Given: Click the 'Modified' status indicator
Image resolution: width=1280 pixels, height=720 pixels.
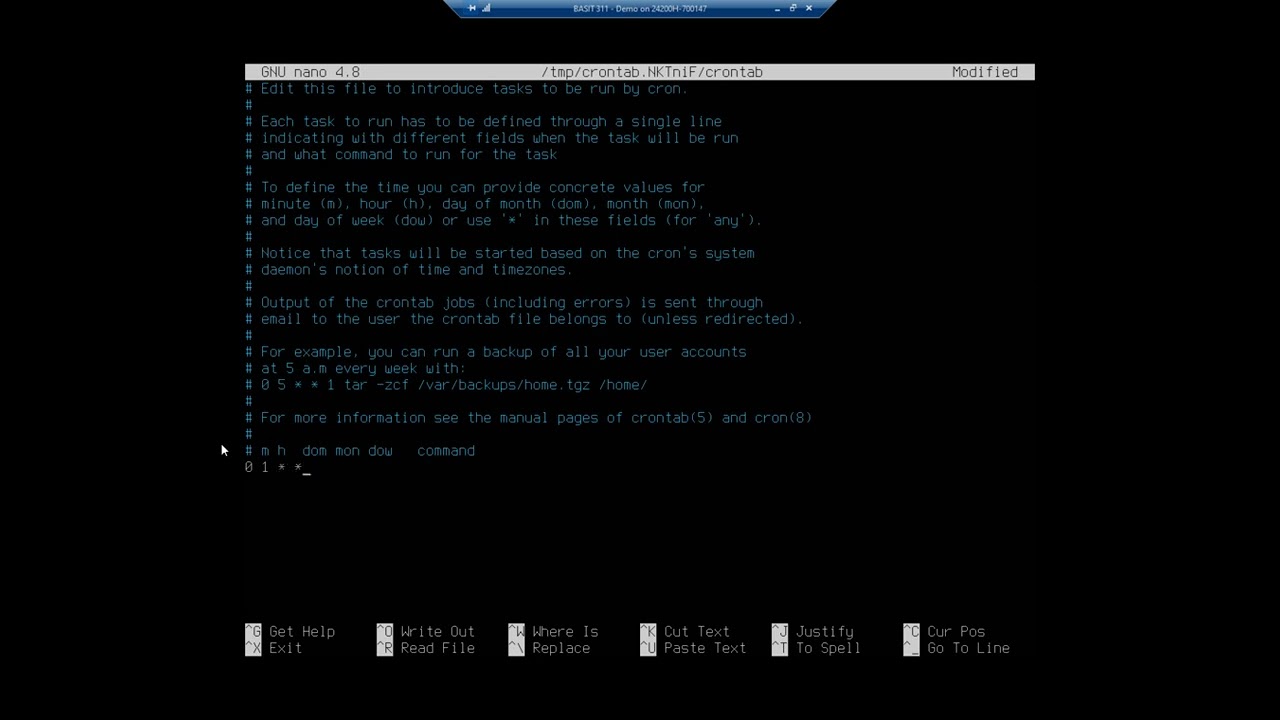Looking at the screenshot, I should coord(985,72).
